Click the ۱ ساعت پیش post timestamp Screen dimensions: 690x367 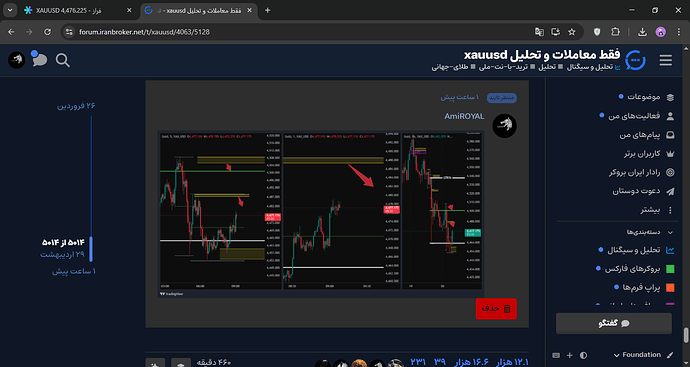461,97
